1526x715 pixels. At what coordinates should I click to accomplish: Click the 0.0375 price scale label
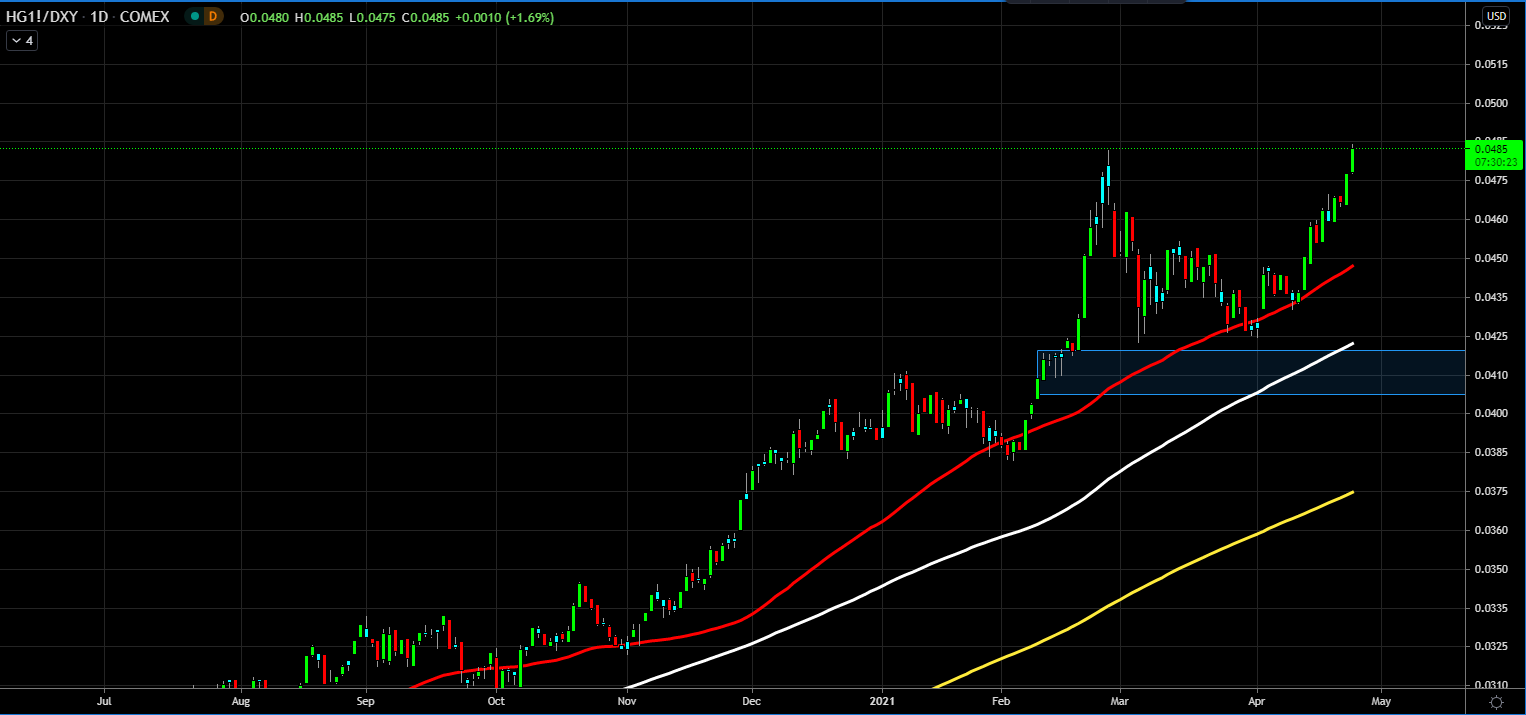point(1491,491)
